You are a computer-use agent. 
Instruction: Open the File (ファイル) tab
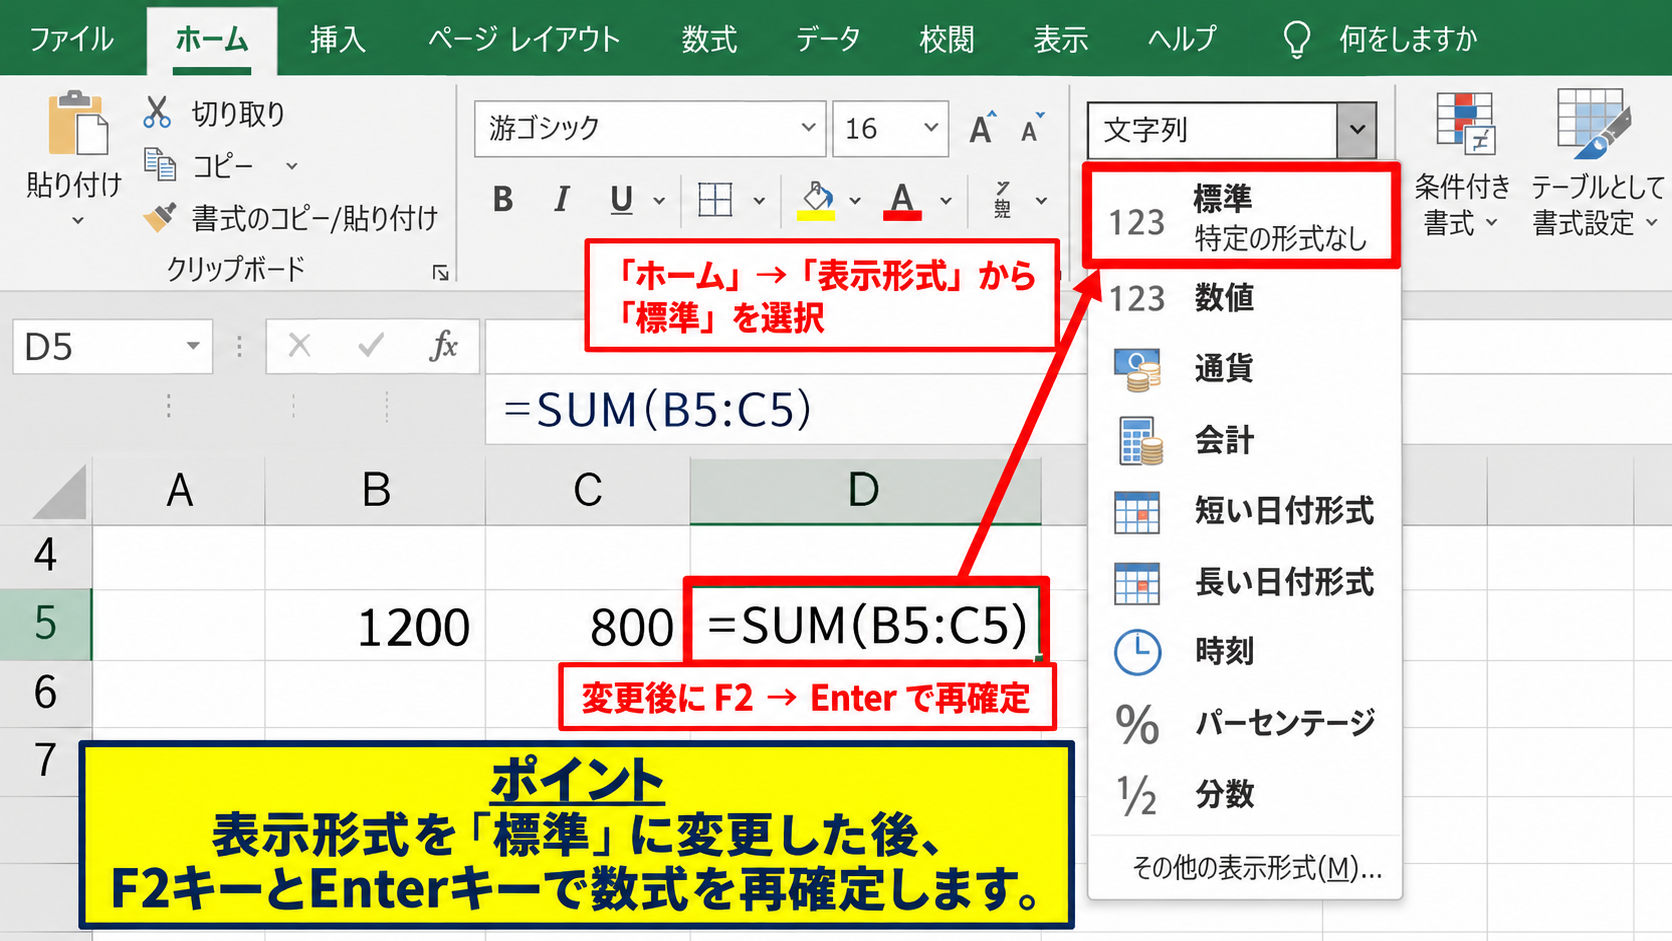(71, 40)
